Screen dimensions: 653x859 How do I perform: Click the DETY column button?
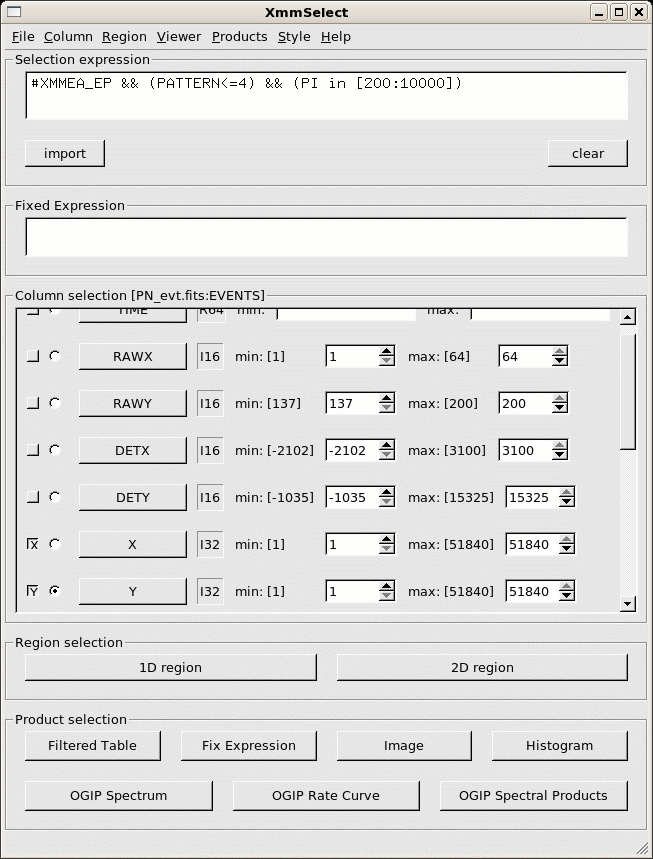(133, 497)
